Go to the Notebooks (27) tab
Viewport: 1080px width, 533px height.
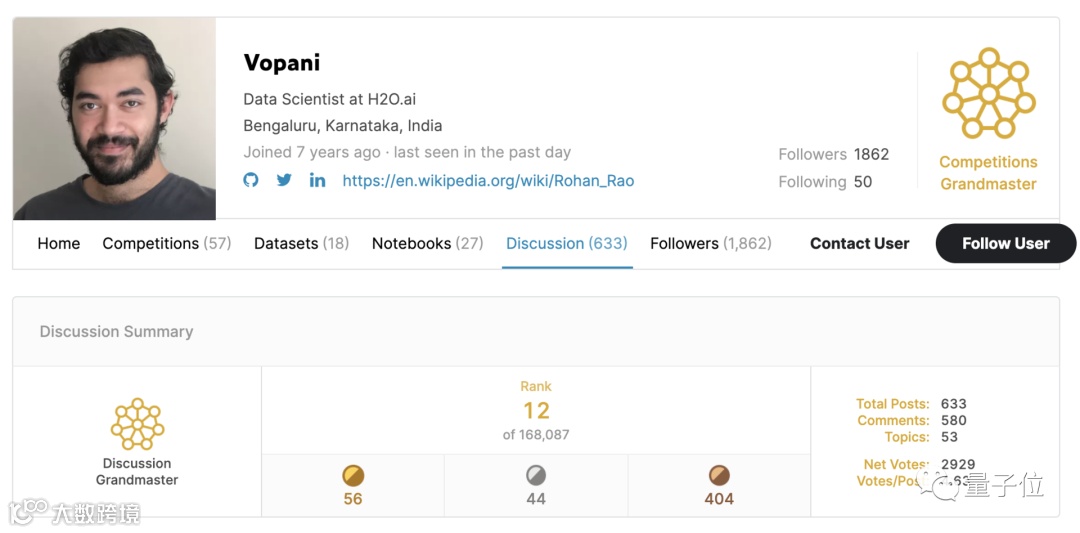tap(427, 243)
